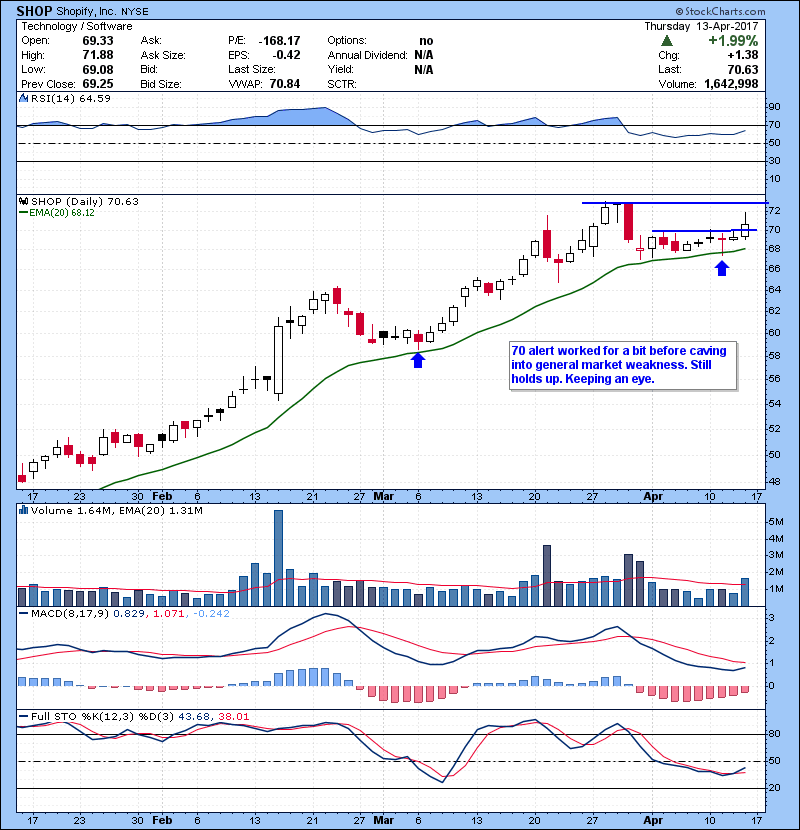Click the Feb label on the bottom date axis
The image size is (800, 830).
163,820
